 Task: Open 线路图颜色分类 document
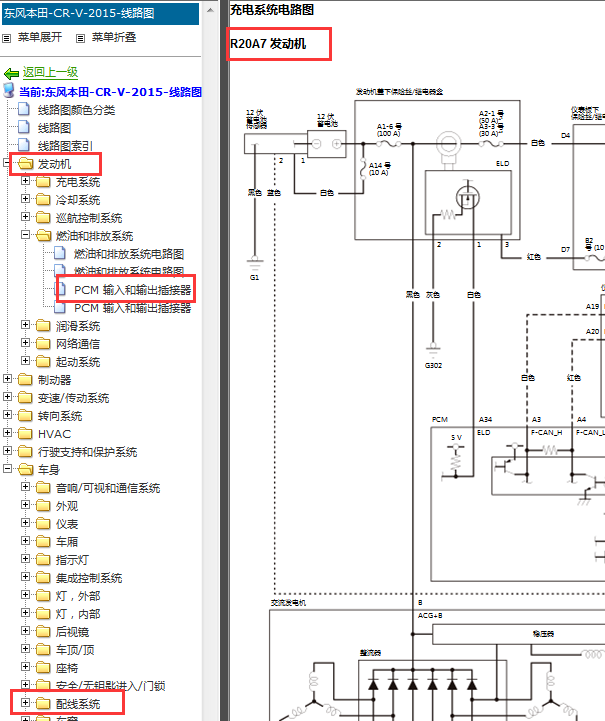point(76,110)
